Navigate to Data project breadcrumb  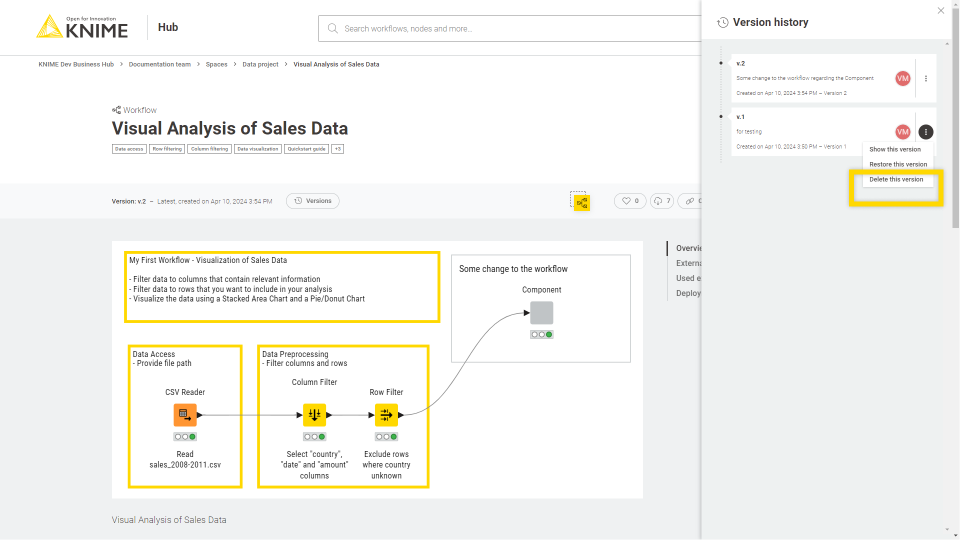pyautogui.click(x=260, y=64)
